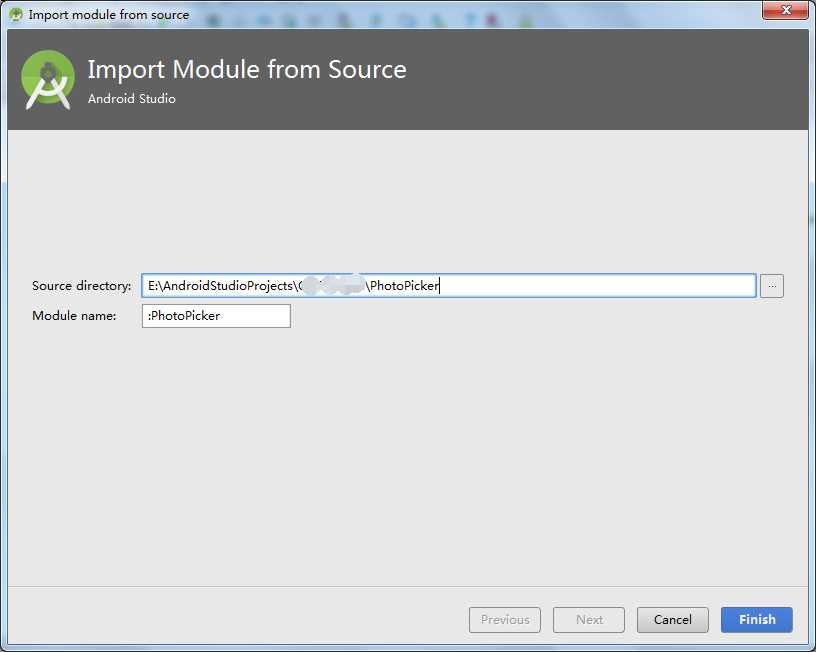Click the 'Module name:' label
This screenshot has width=816, height=652.
pos(74,315)
